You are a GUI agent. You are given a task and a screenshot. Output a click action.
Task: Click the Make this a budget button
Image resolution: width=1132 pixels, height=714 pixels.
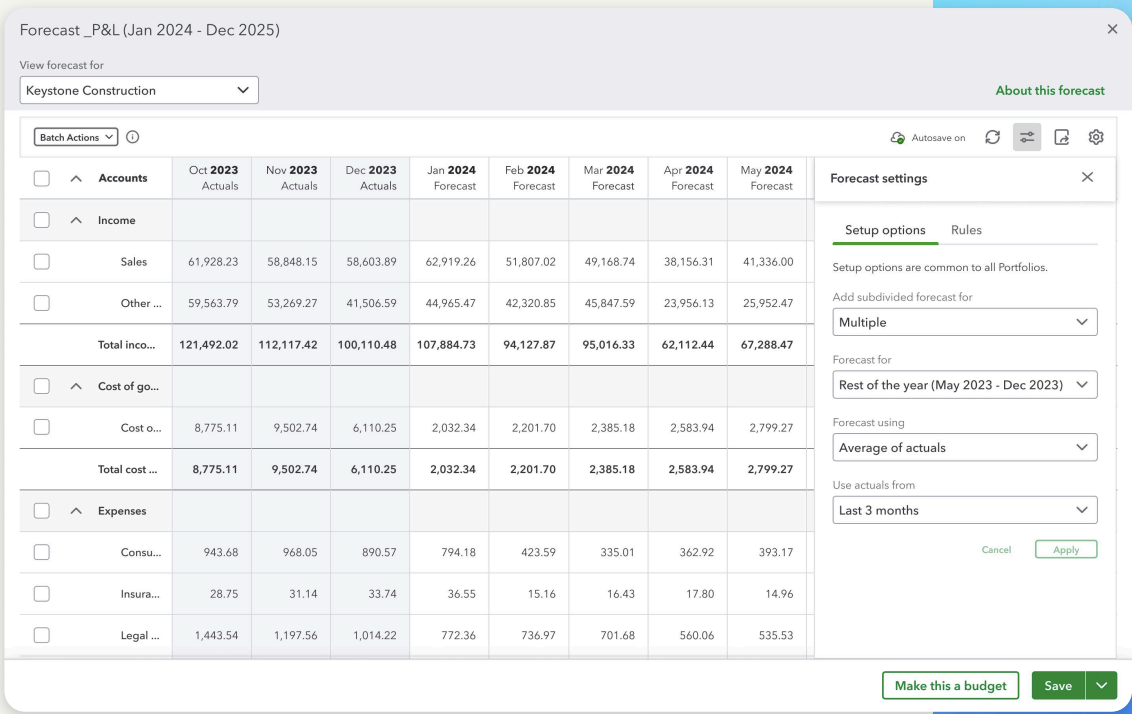pyautogui.click(x=950, y=686)
